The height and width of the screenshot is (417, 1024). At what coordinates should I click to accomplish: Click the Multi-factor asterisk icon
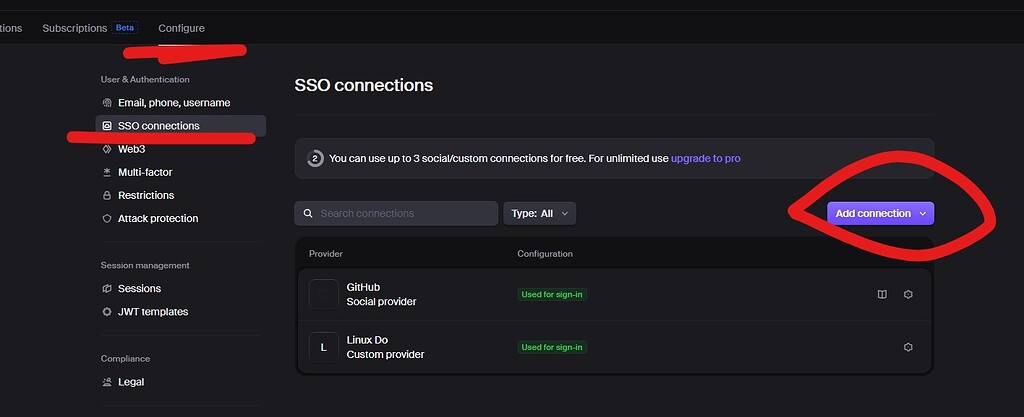click(107, 172)
